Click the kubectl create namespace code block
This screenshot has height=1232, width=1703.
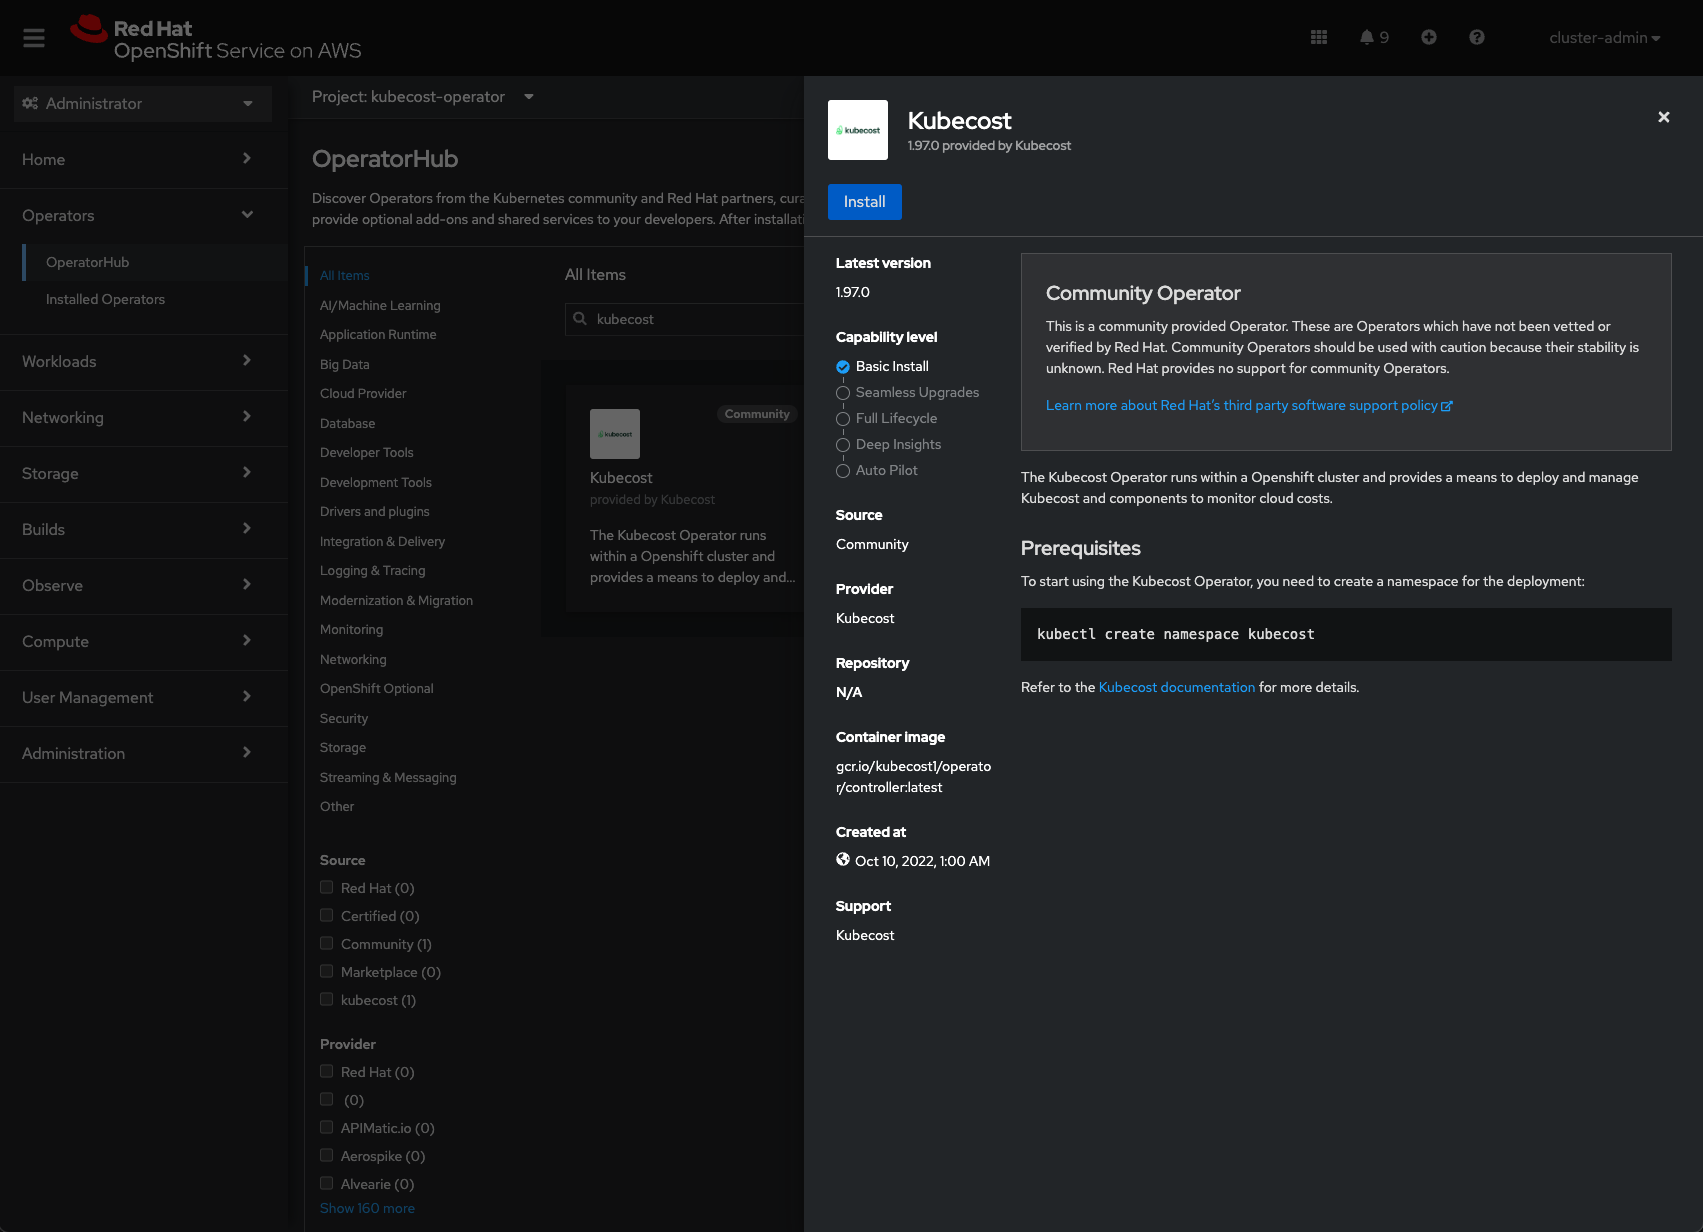(x=1346, y=634)
